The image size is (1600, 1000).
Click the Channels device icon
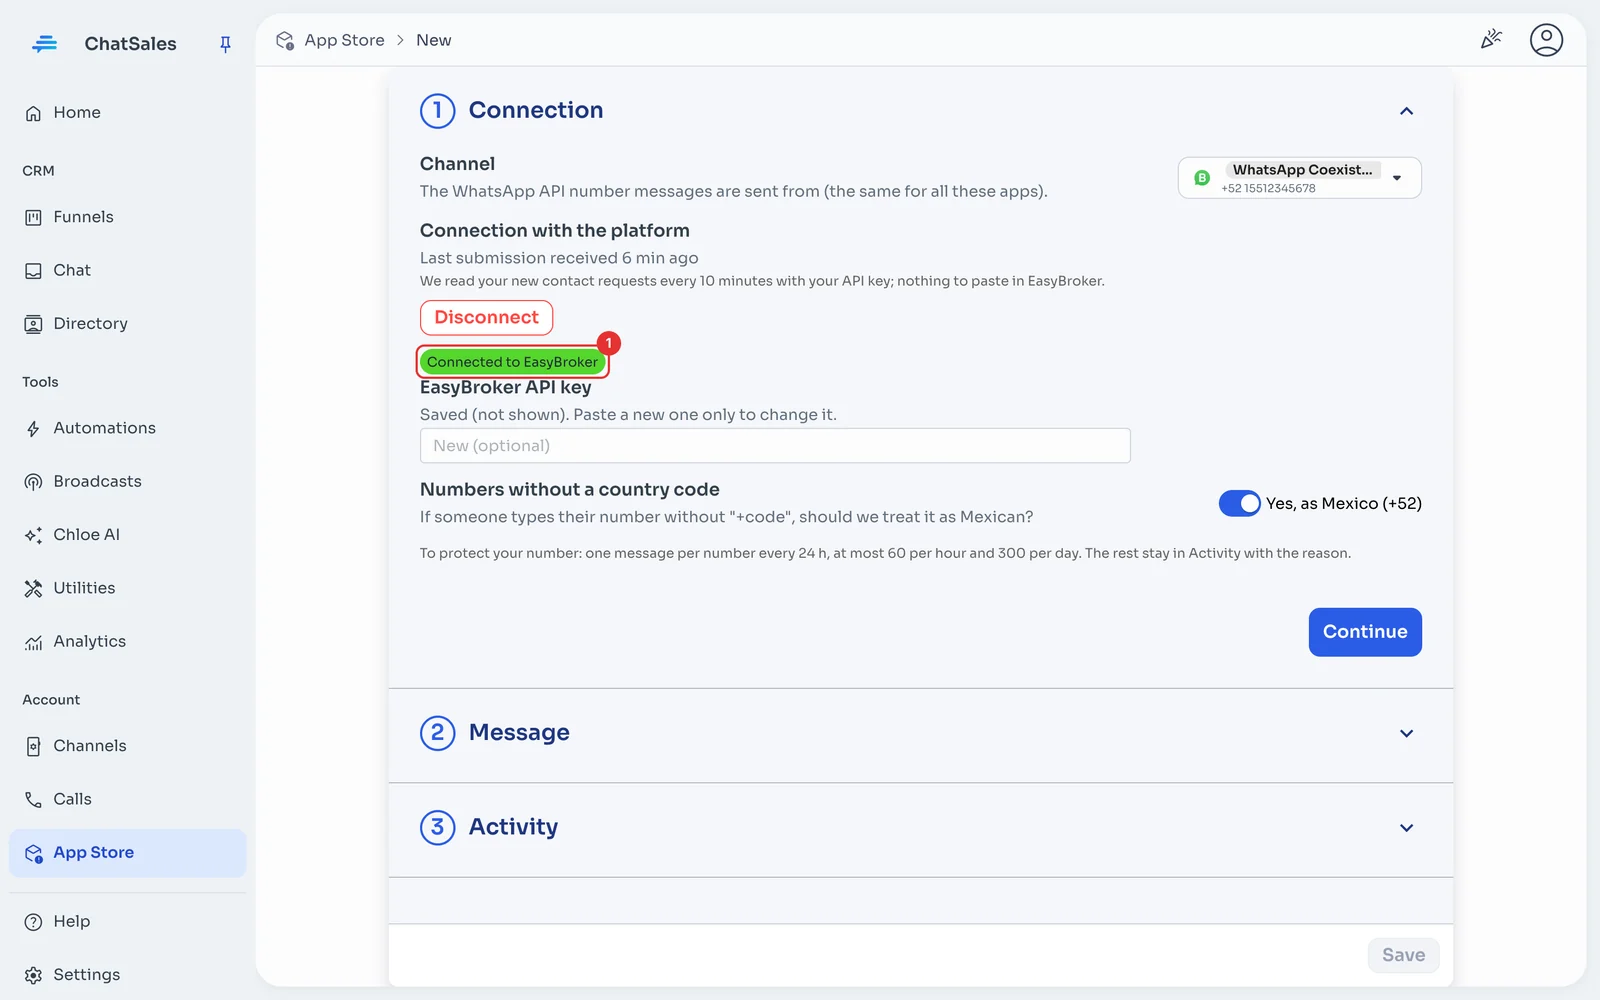[33, 746]
